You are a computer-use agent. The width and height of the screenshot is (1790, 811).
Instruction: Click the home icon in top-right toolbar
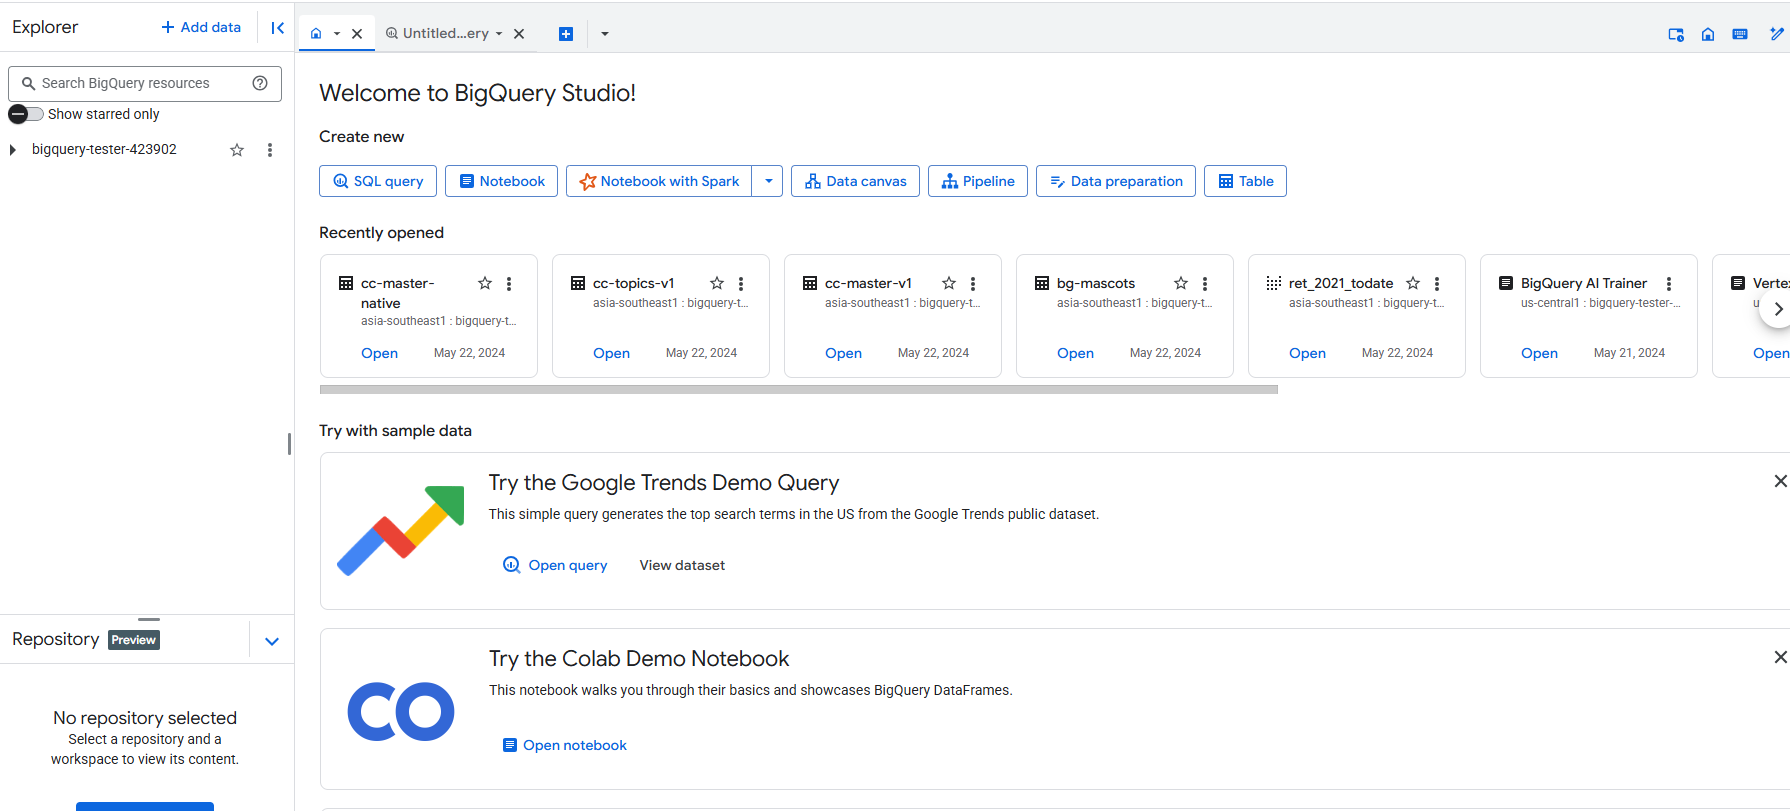[1708, 34]
